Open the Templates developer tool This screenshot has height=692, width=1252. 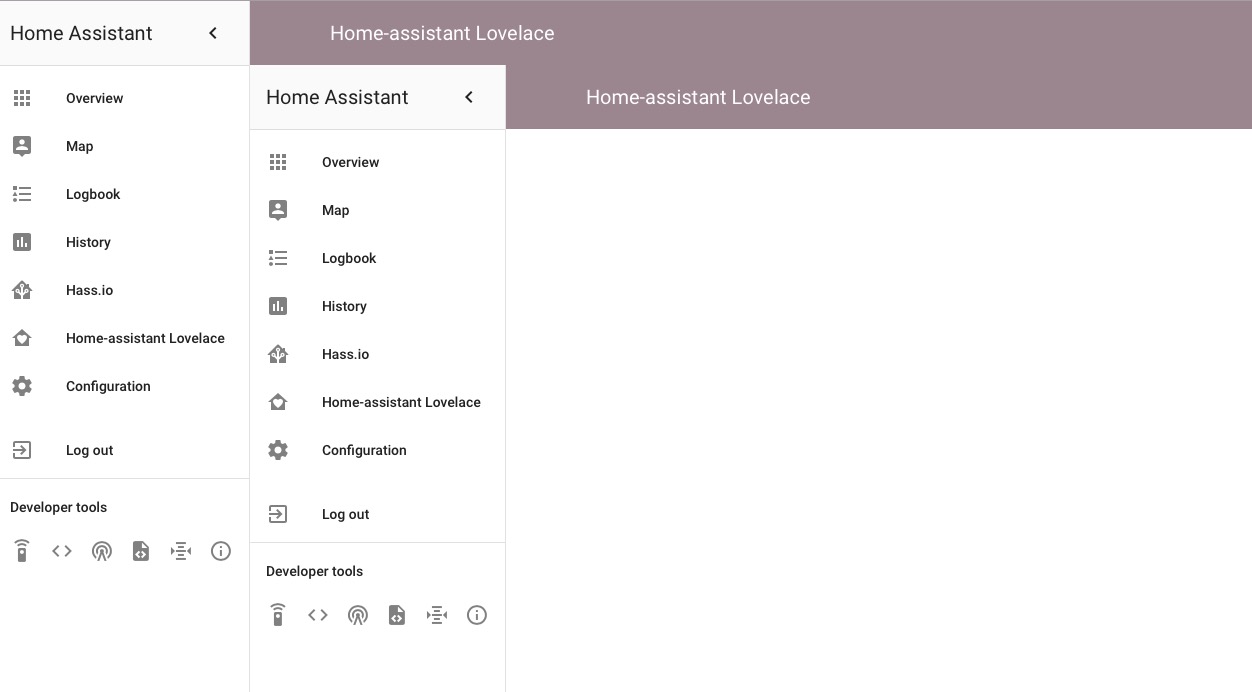397,615
